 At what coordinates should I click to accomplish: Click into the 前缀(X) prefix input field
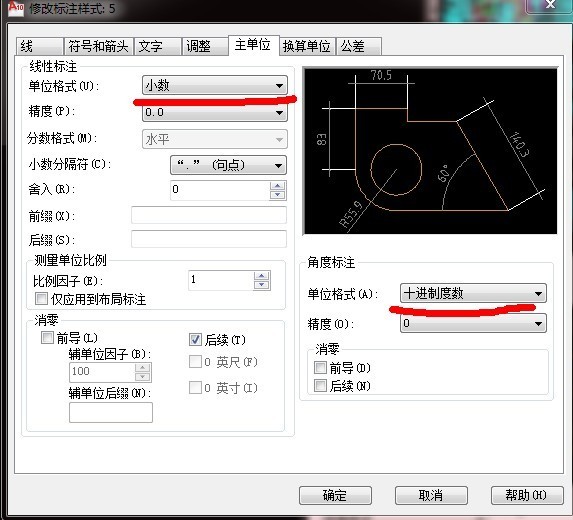pyautogui.click(x=209, y=215)
